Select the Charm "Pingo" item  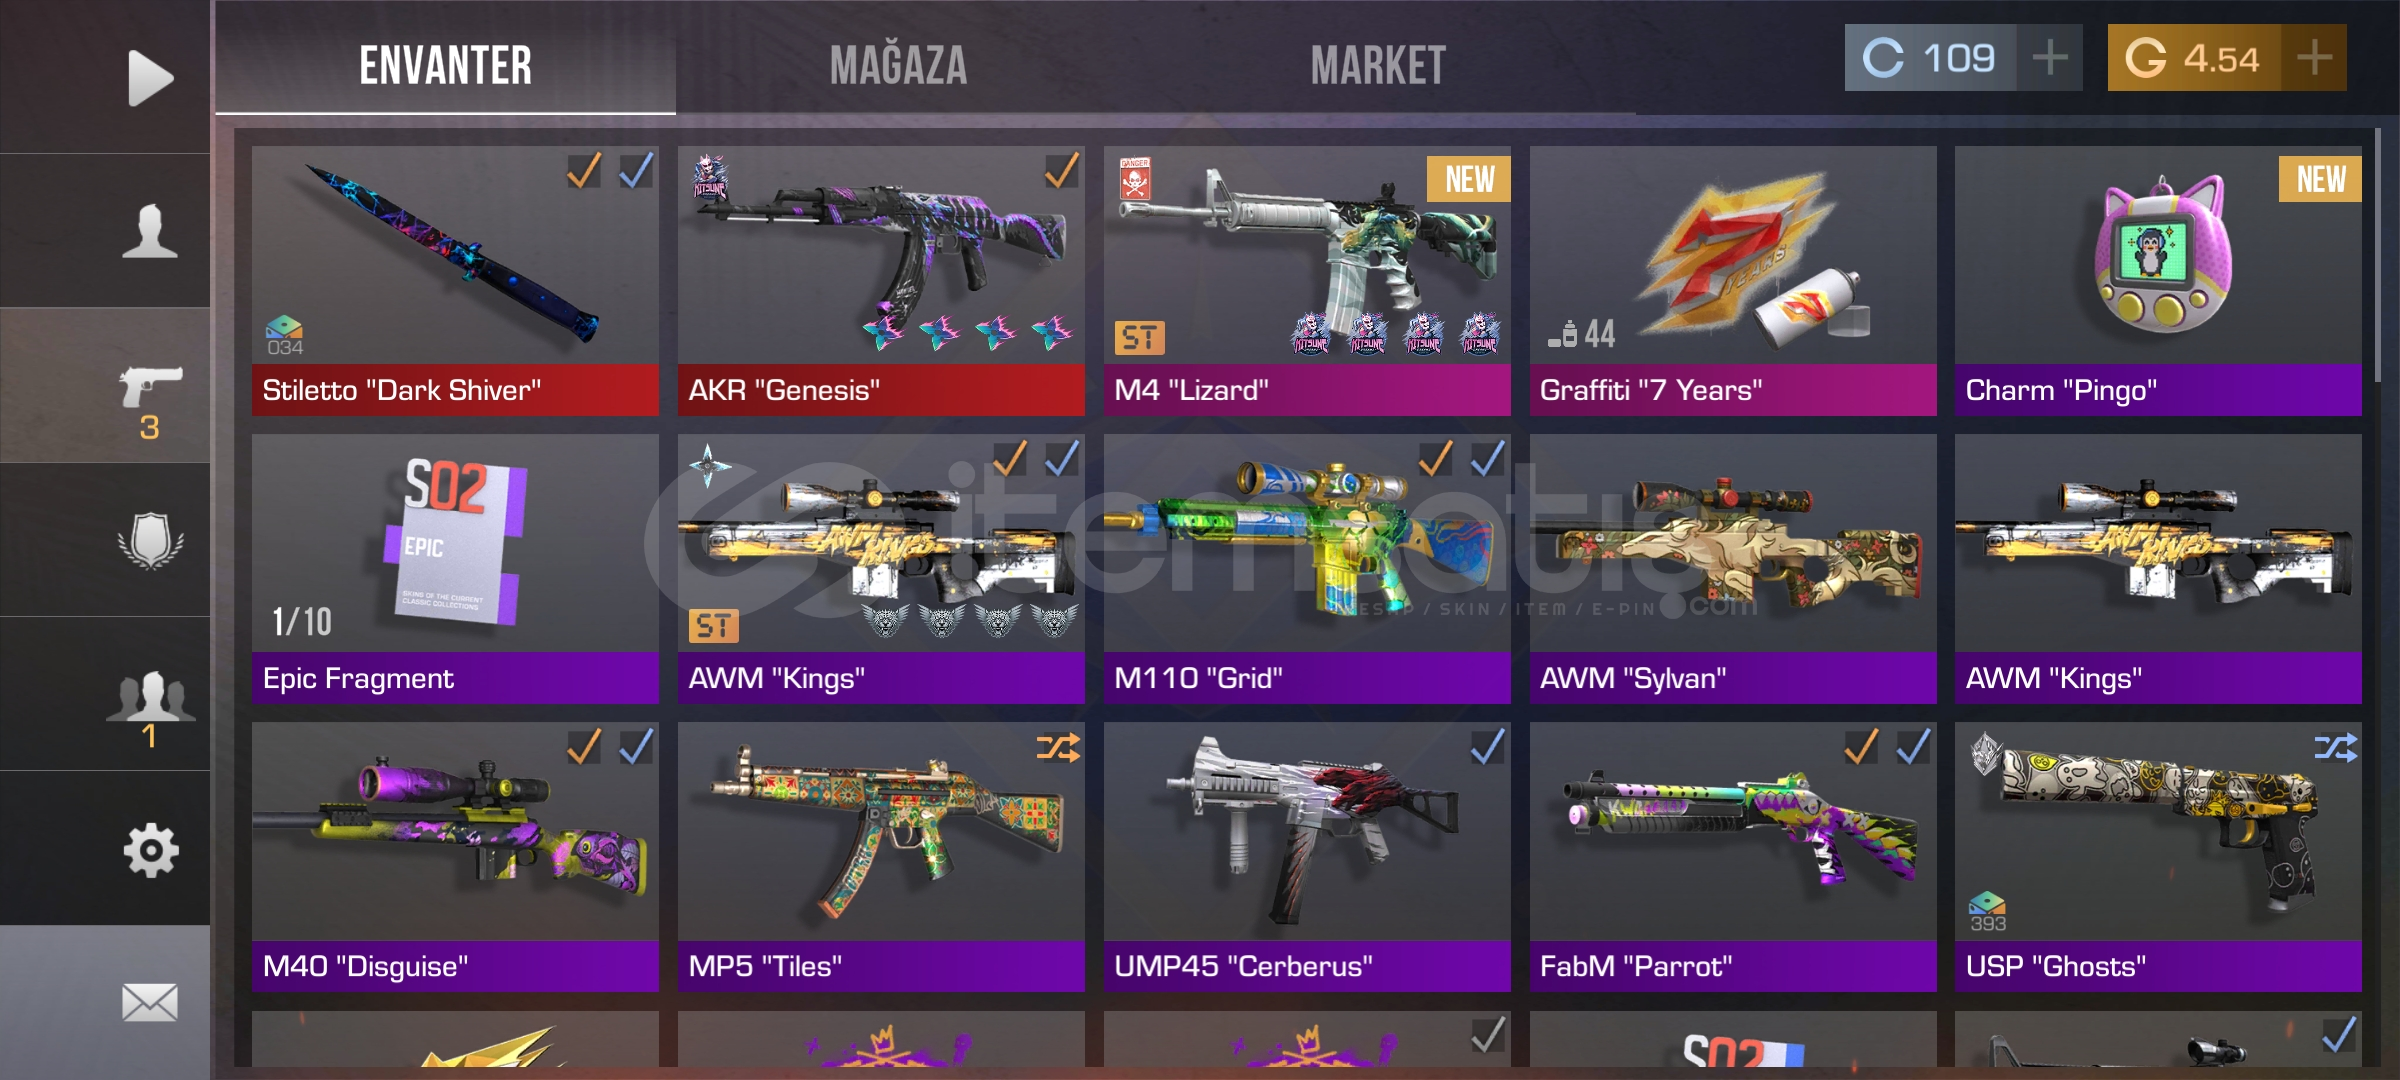[2158, 281]
